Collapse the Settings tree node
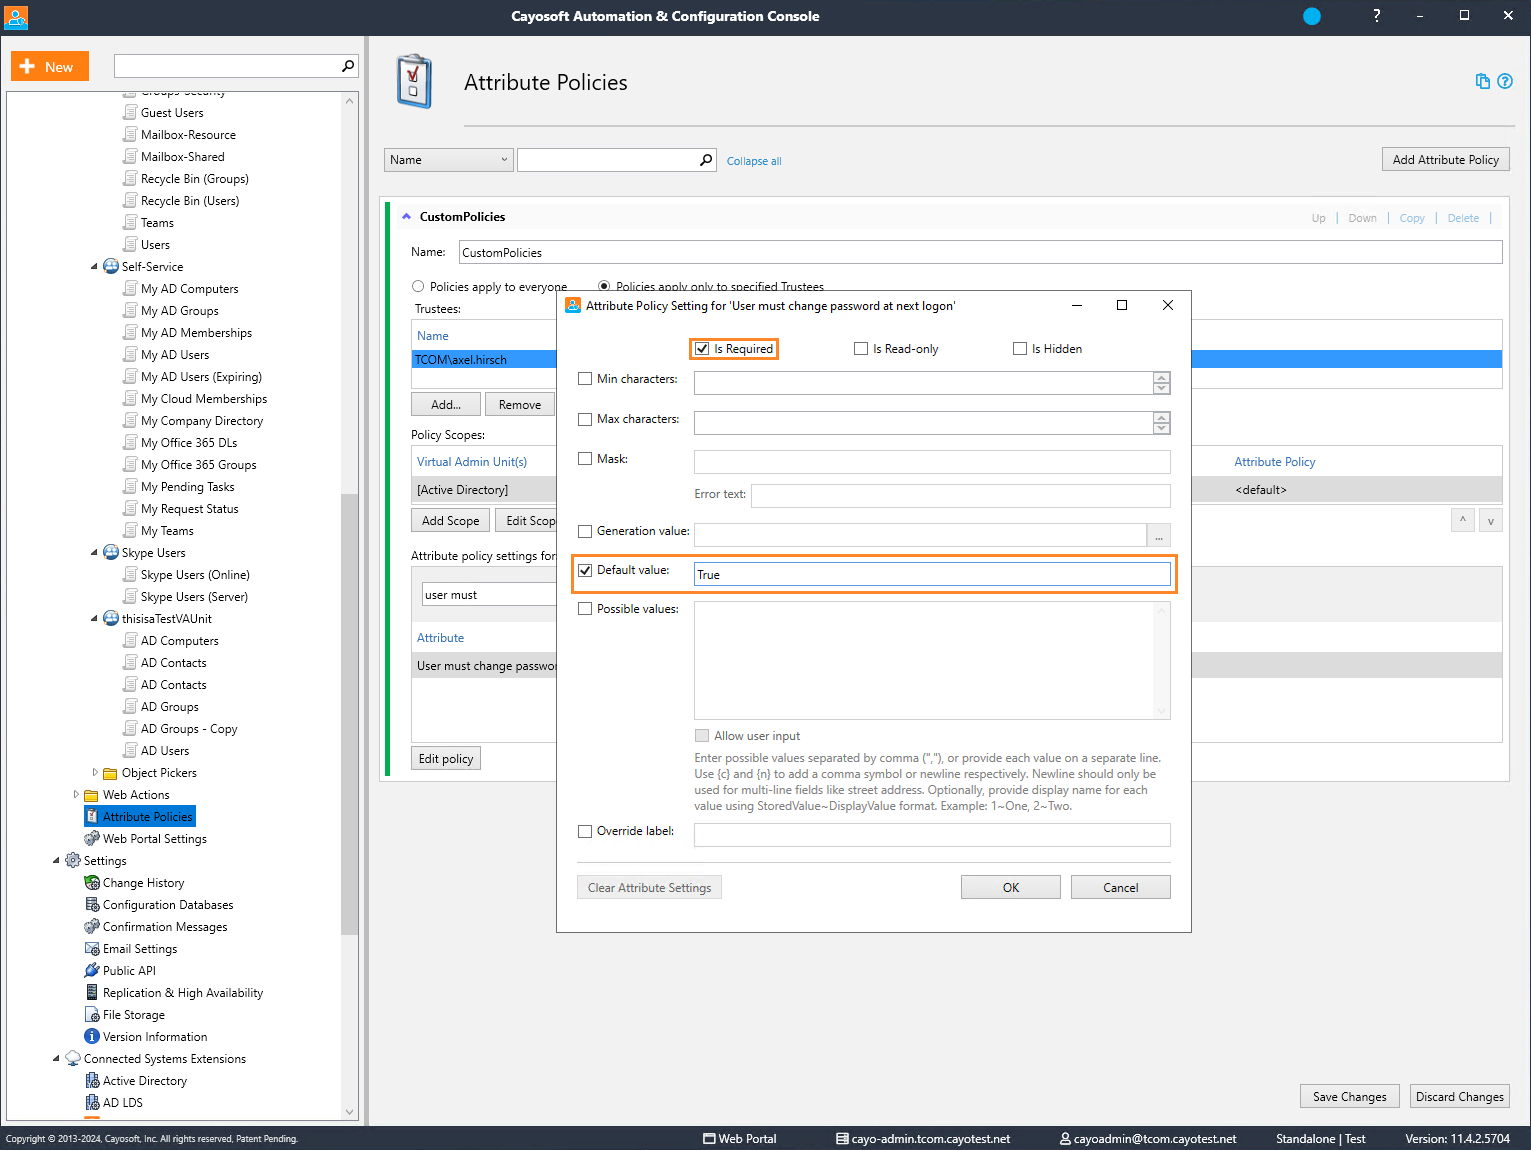The image size is (1531, 1150). pyautogui.click(x=57, y=861)
